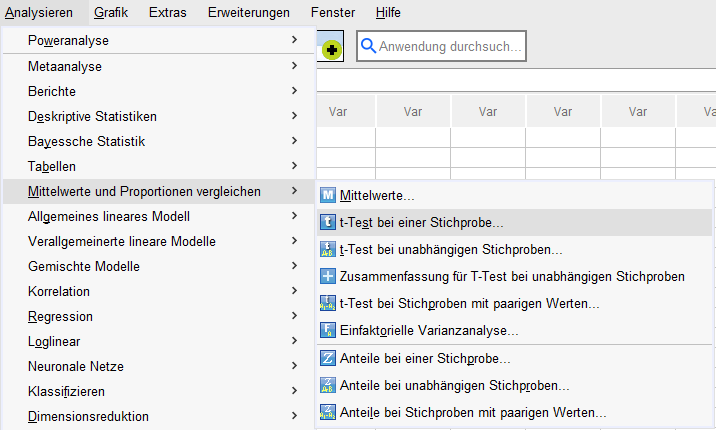
Task: Expand the Loglinear submenu arrow
Action: [x=295, y=341]
